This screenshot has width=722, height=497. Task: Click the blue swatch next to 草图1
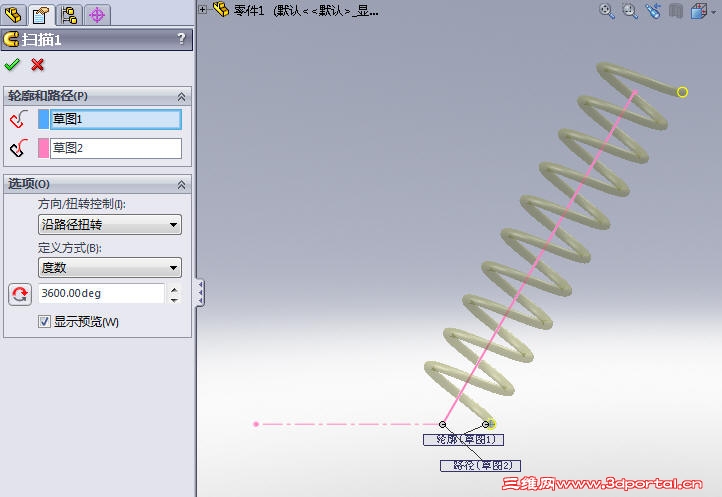[x=43, y=119]
